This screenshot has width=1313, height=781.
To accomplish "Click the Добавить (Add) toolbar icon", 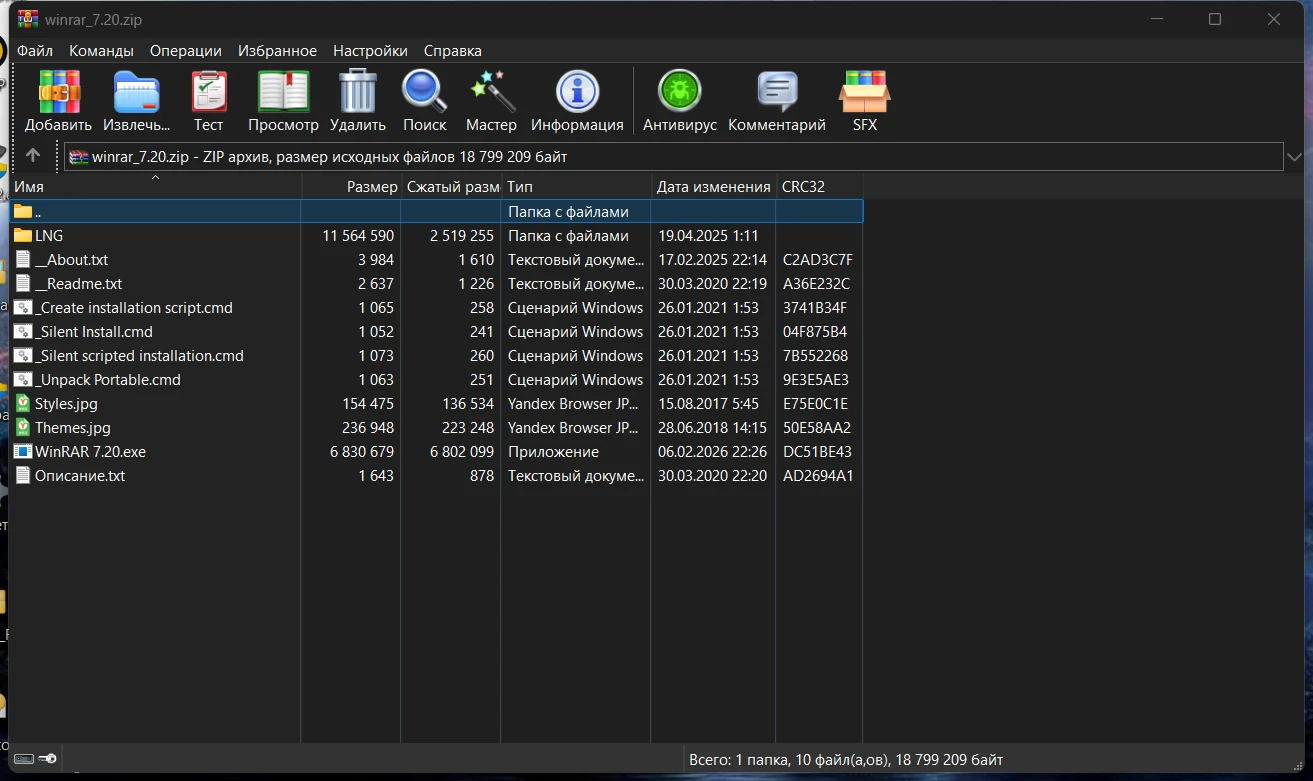I will [x=58, y=93].
